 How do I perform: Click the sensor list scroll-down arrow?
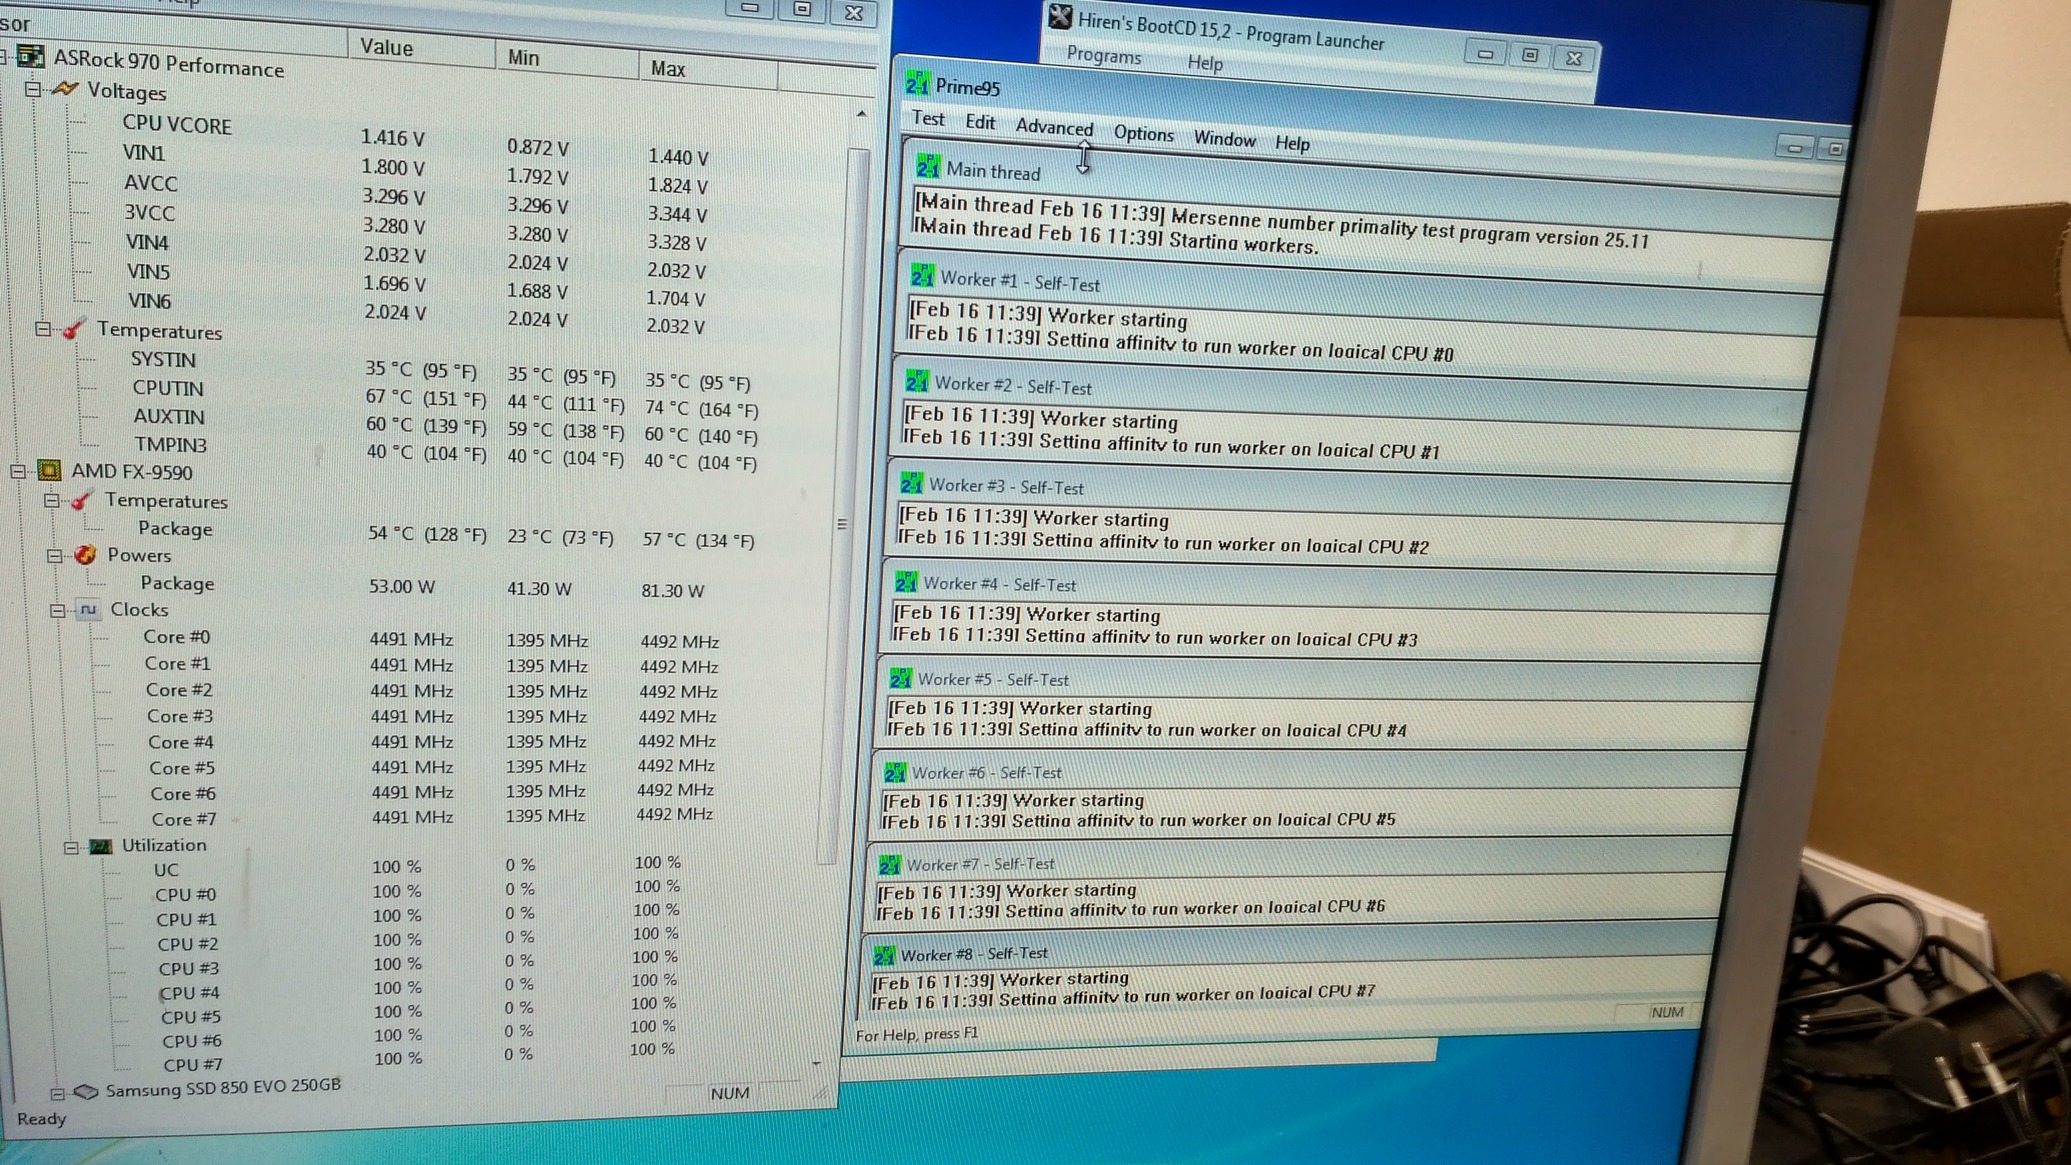point(817,1062)
